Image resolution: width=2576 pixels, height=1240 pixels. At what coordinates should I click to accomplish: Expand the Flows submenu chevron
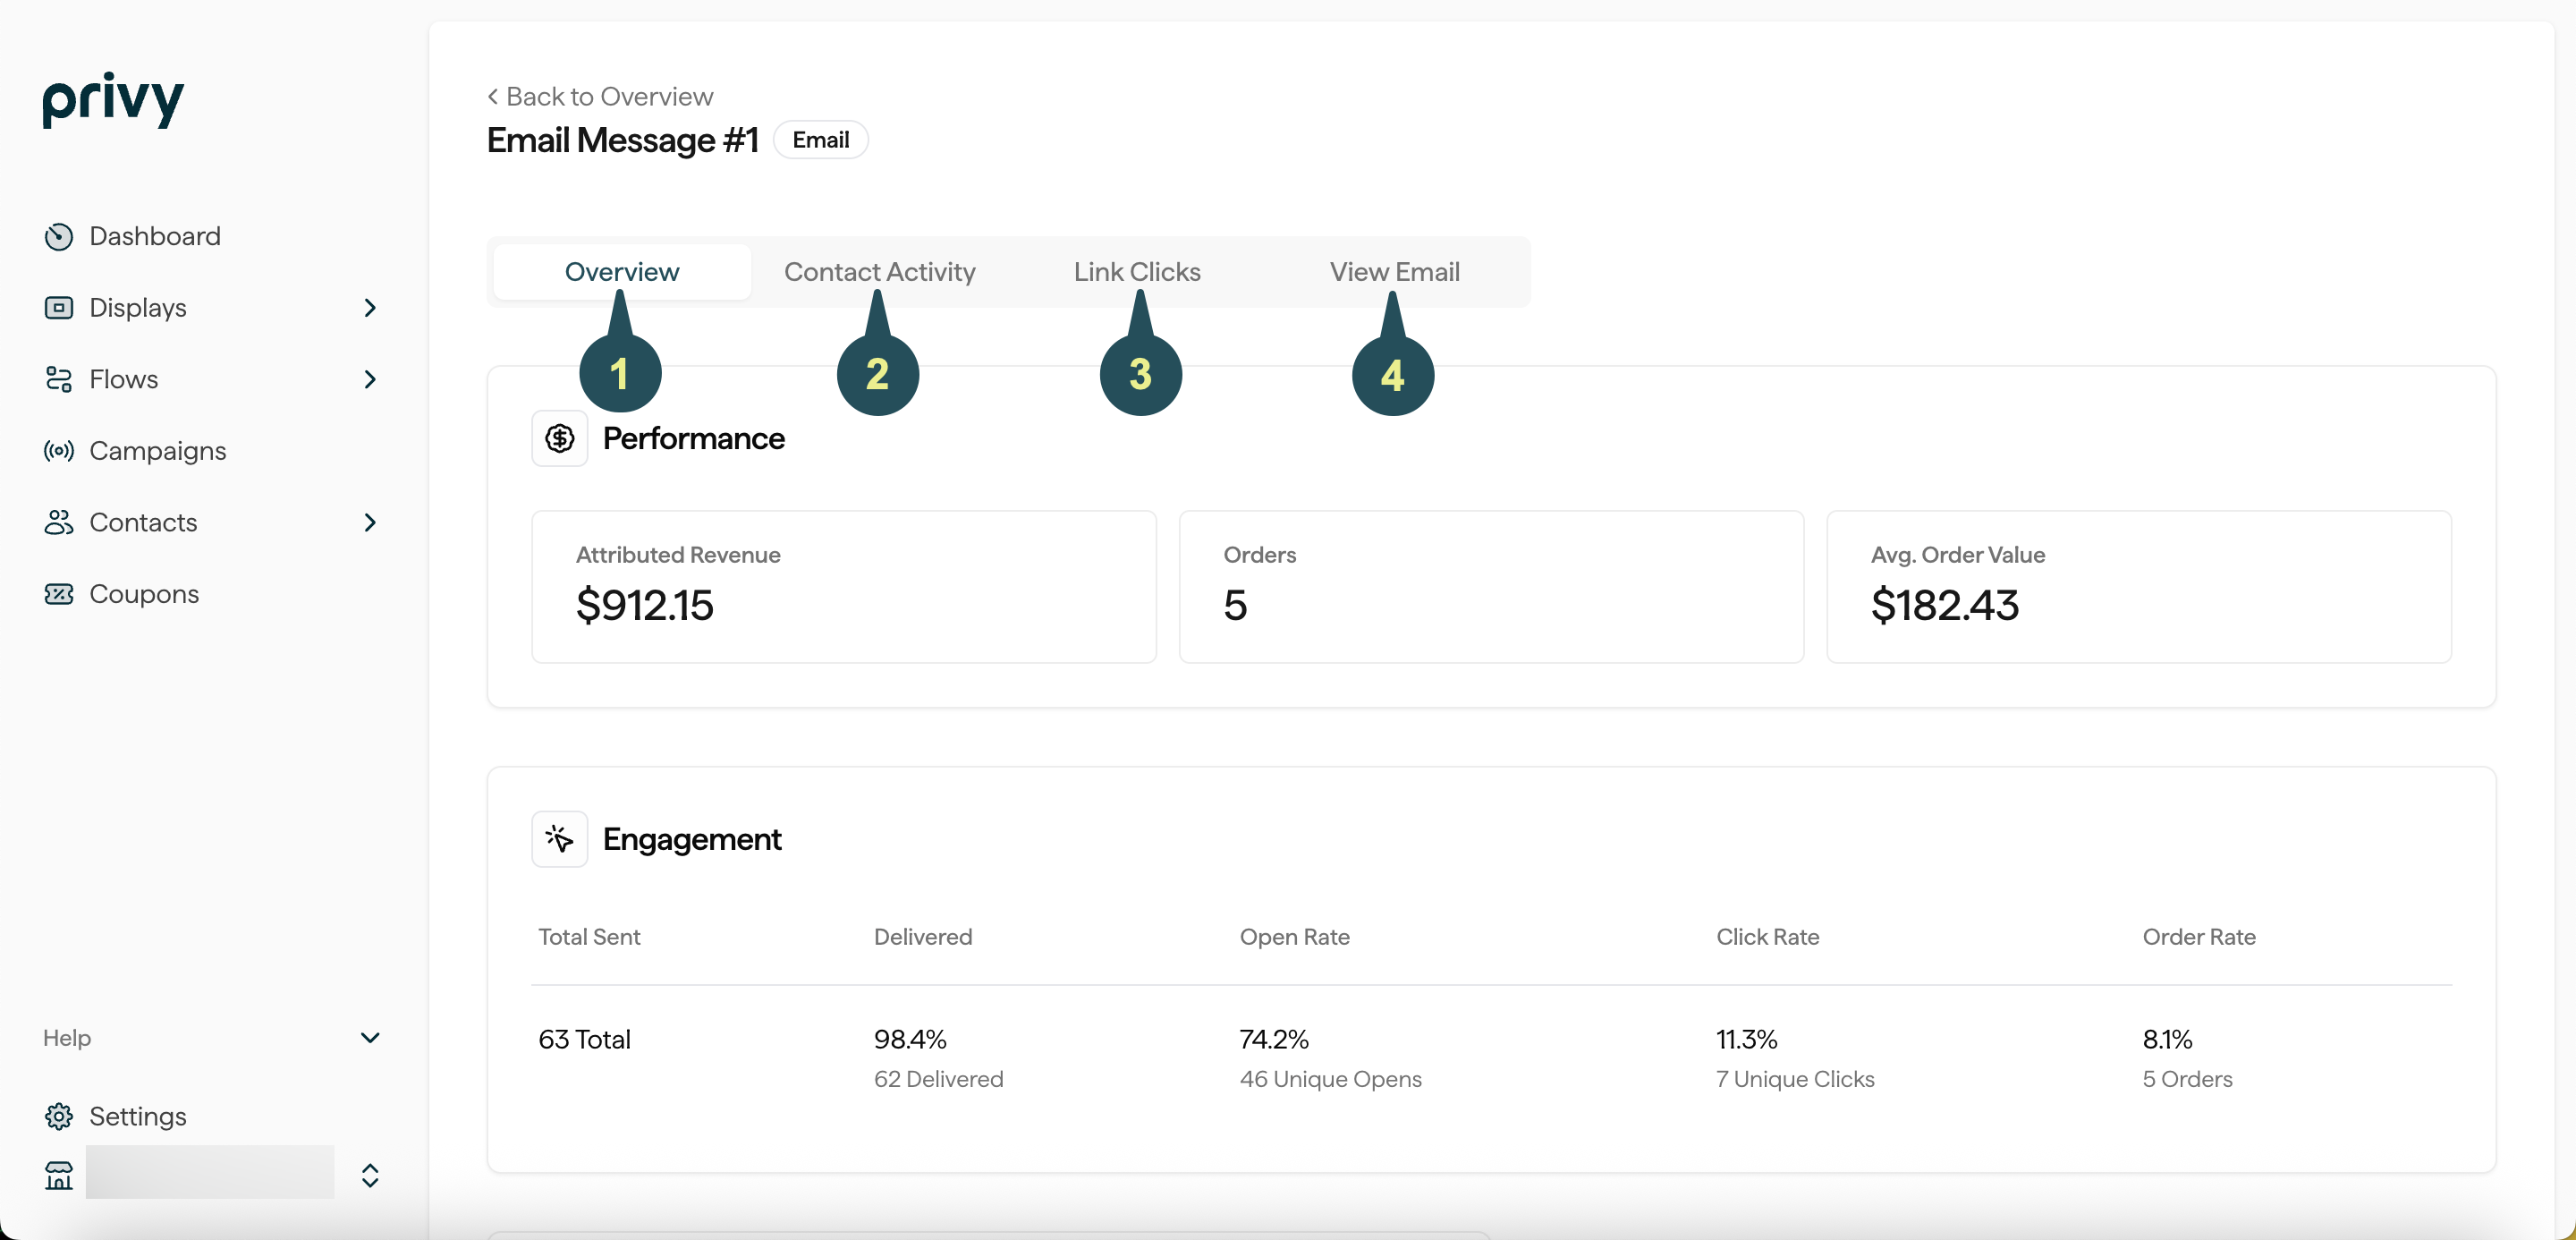(x=370, y=379)
